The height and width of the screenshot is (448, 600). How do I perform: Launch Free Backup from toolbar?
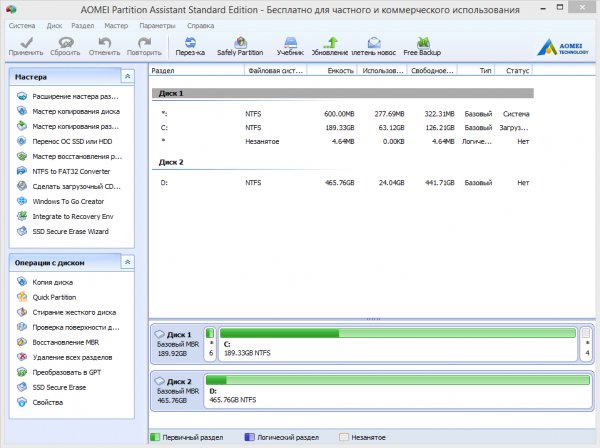pos(422,46)
